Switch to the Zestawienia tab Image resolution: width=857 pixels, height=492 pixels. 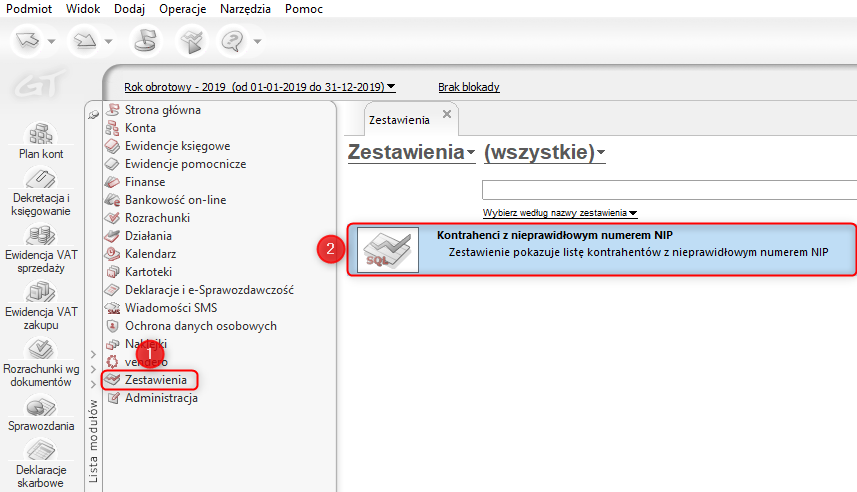click(x=399, y=120)
